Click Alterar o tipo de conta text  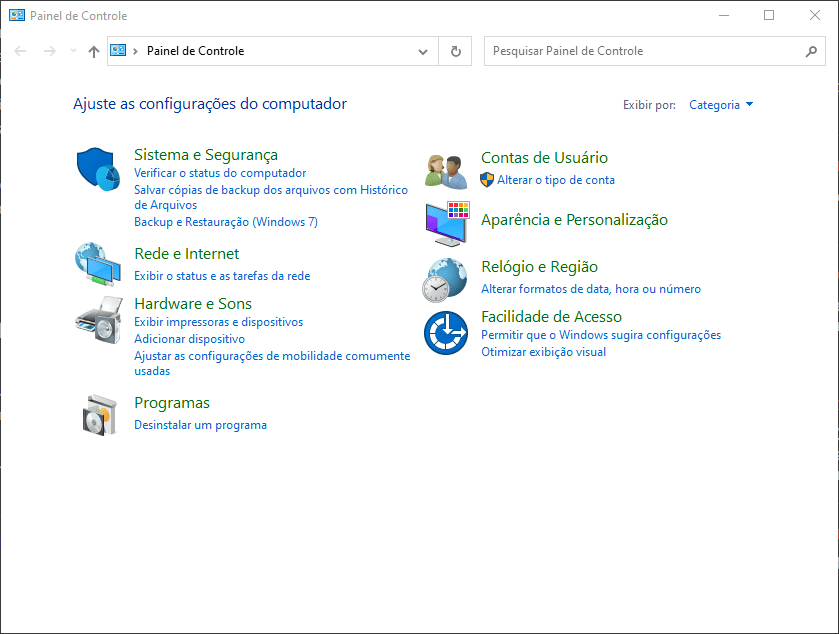556,180
